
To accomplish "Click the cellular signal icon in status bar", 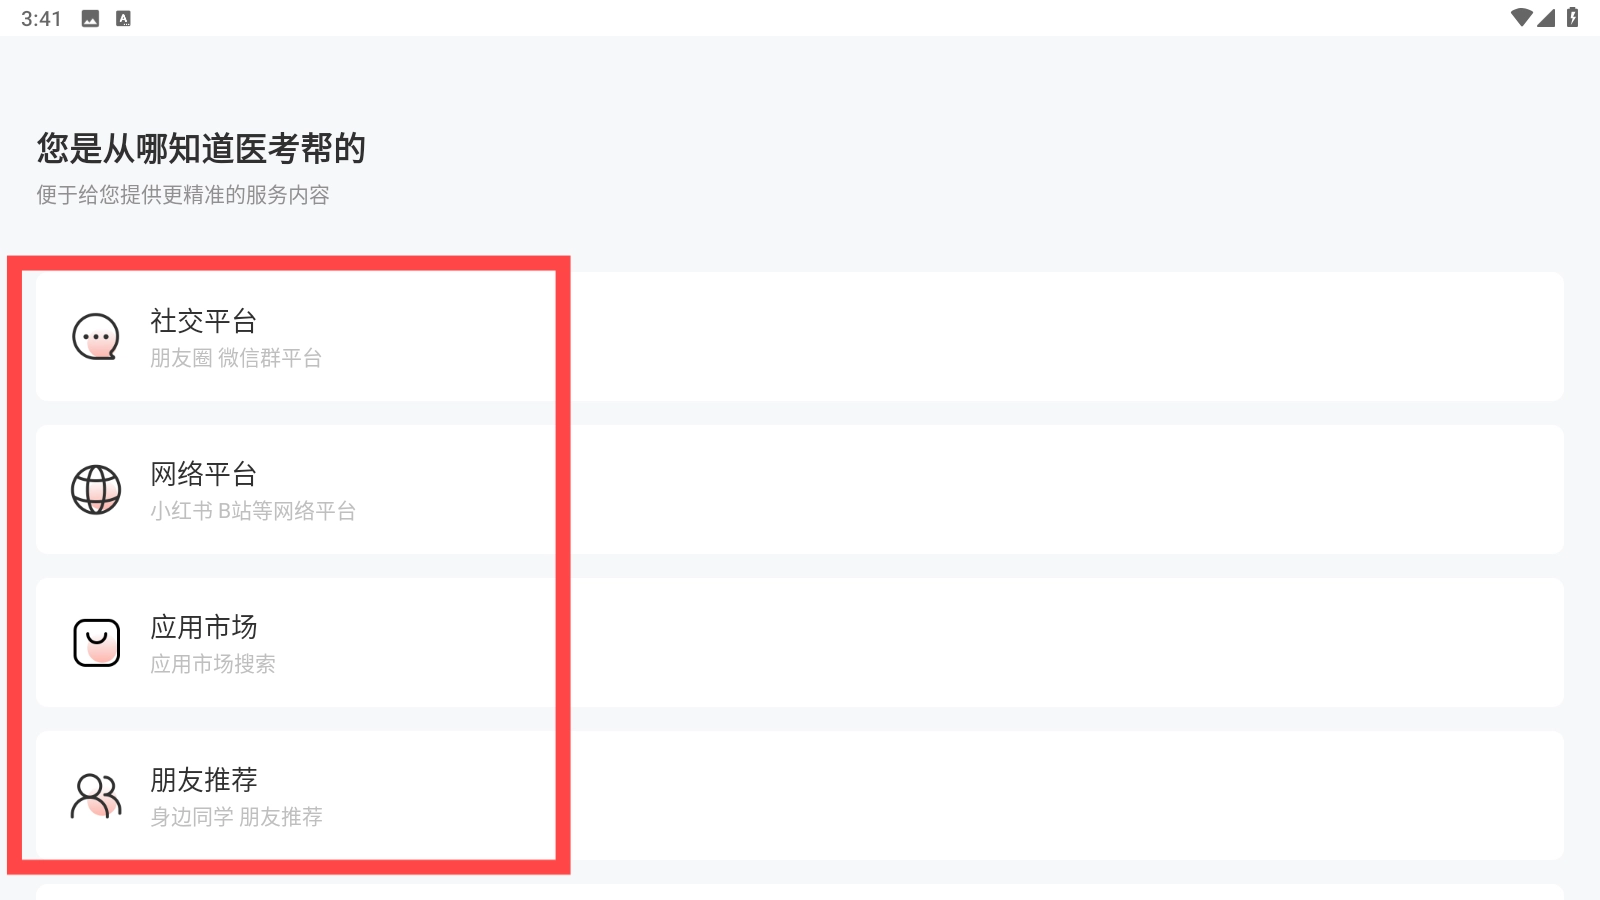I will click(1547, 18).
